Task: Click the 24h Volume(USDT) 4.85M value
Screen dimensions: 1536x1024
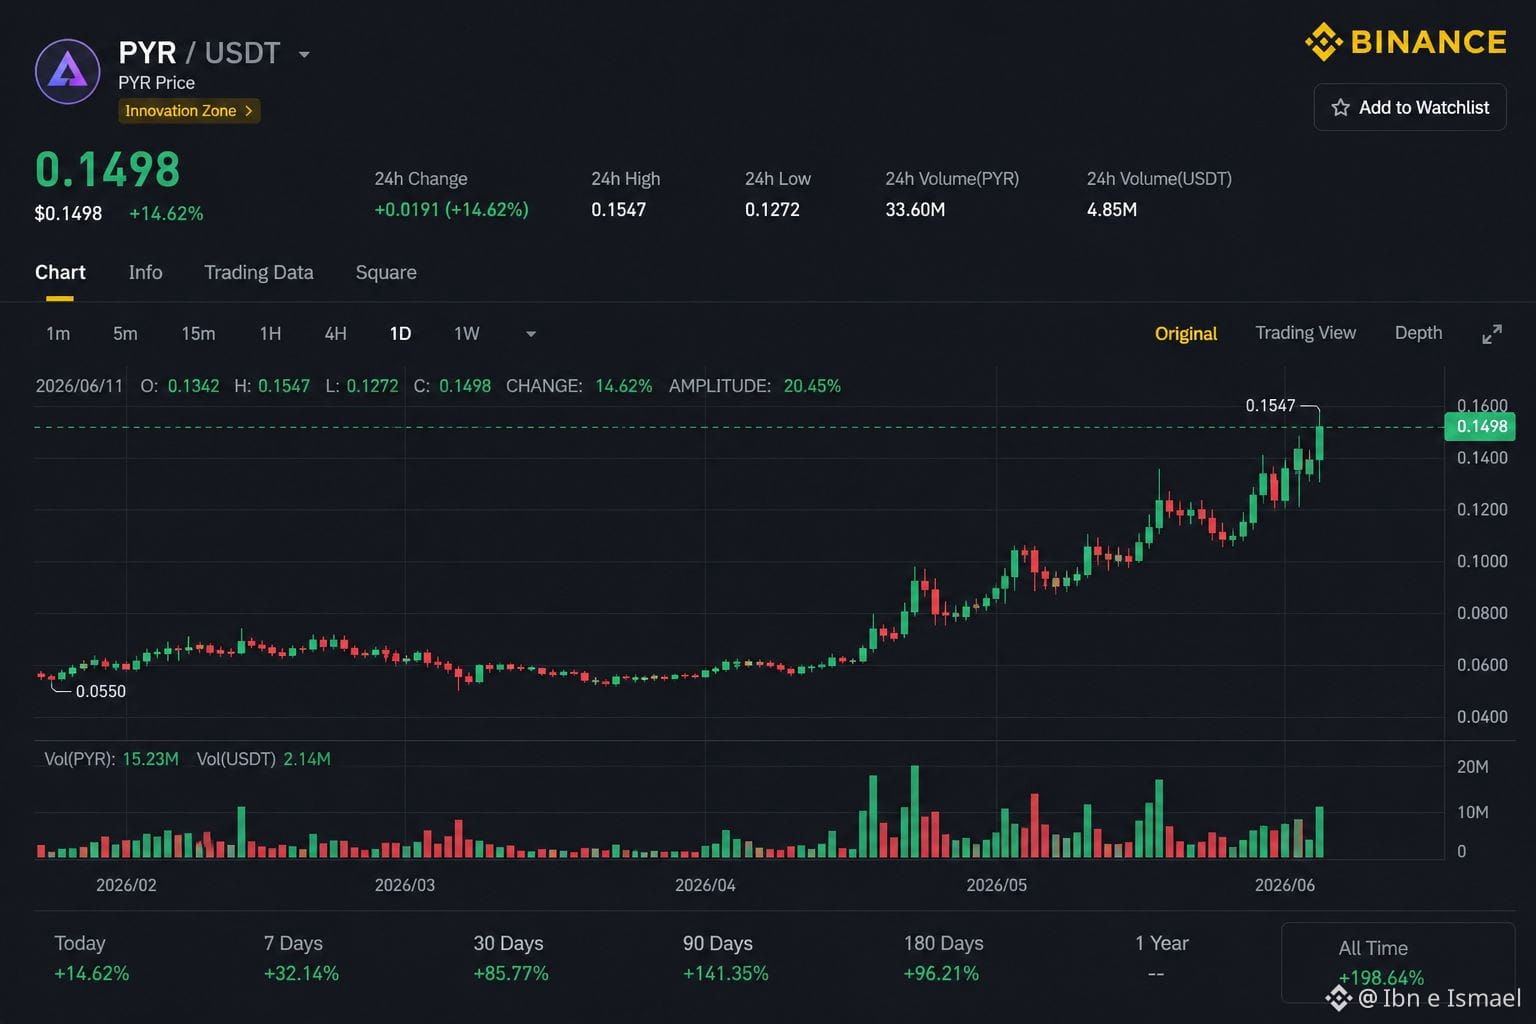Action: (1111, 209)
